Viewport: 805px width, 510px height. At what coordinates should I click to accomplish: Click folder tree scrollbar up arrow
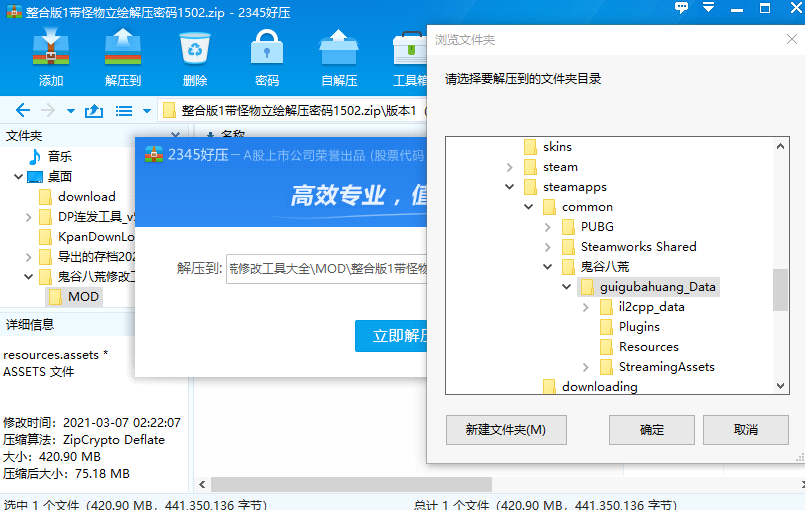click(x=780, y=146)
